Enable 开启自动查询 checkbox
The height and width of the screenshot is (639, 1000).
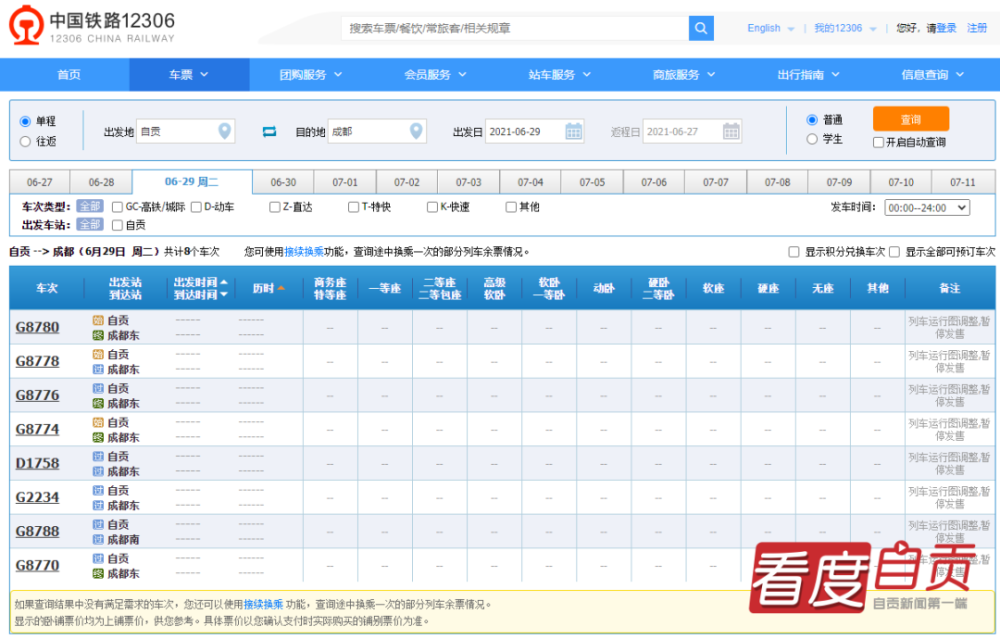click(x=878, y=142)
